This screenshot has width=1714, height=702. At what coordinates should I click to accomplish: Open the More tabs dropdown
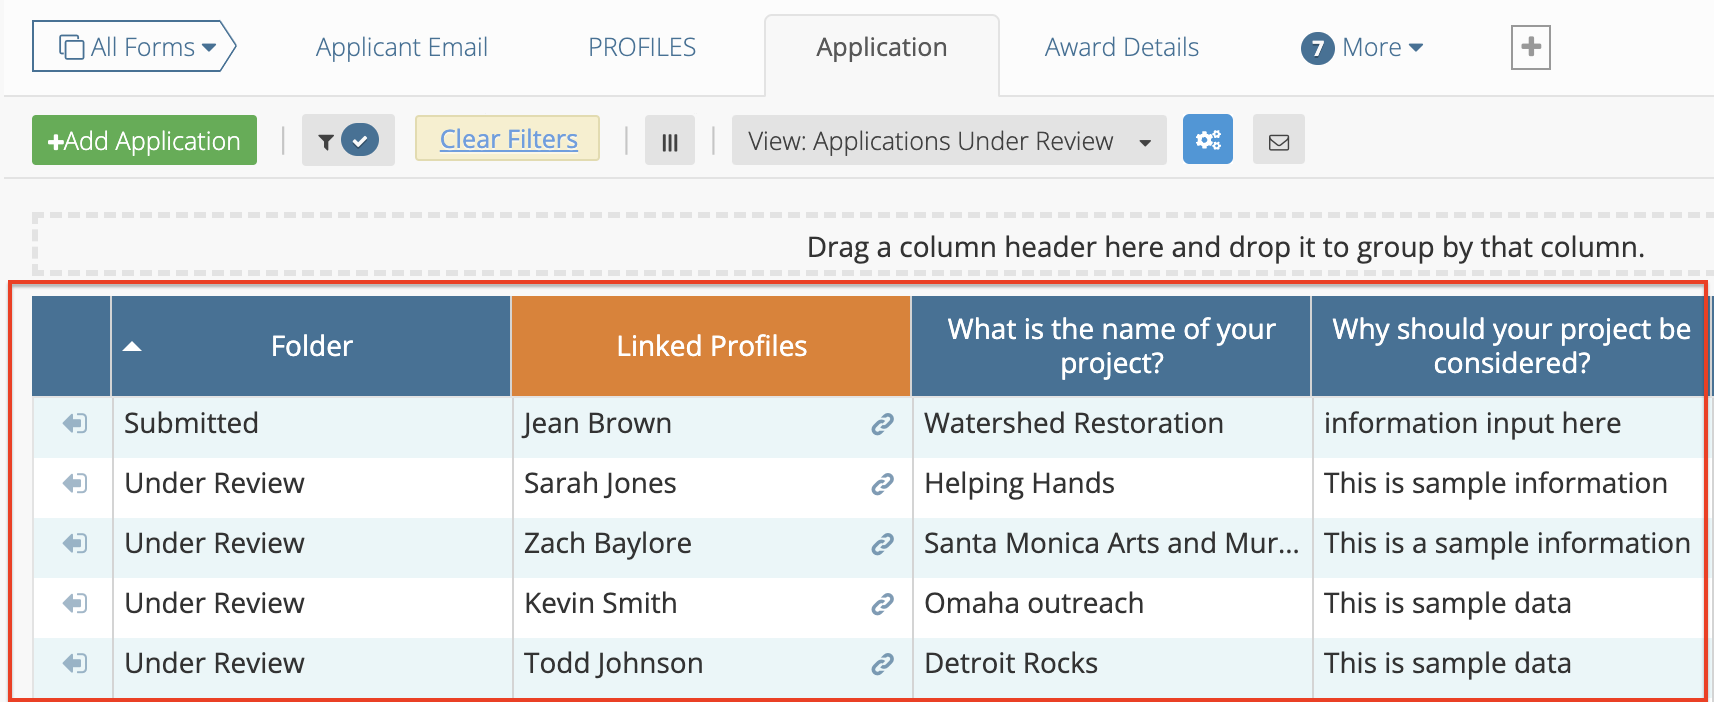tap(1363, 47)
